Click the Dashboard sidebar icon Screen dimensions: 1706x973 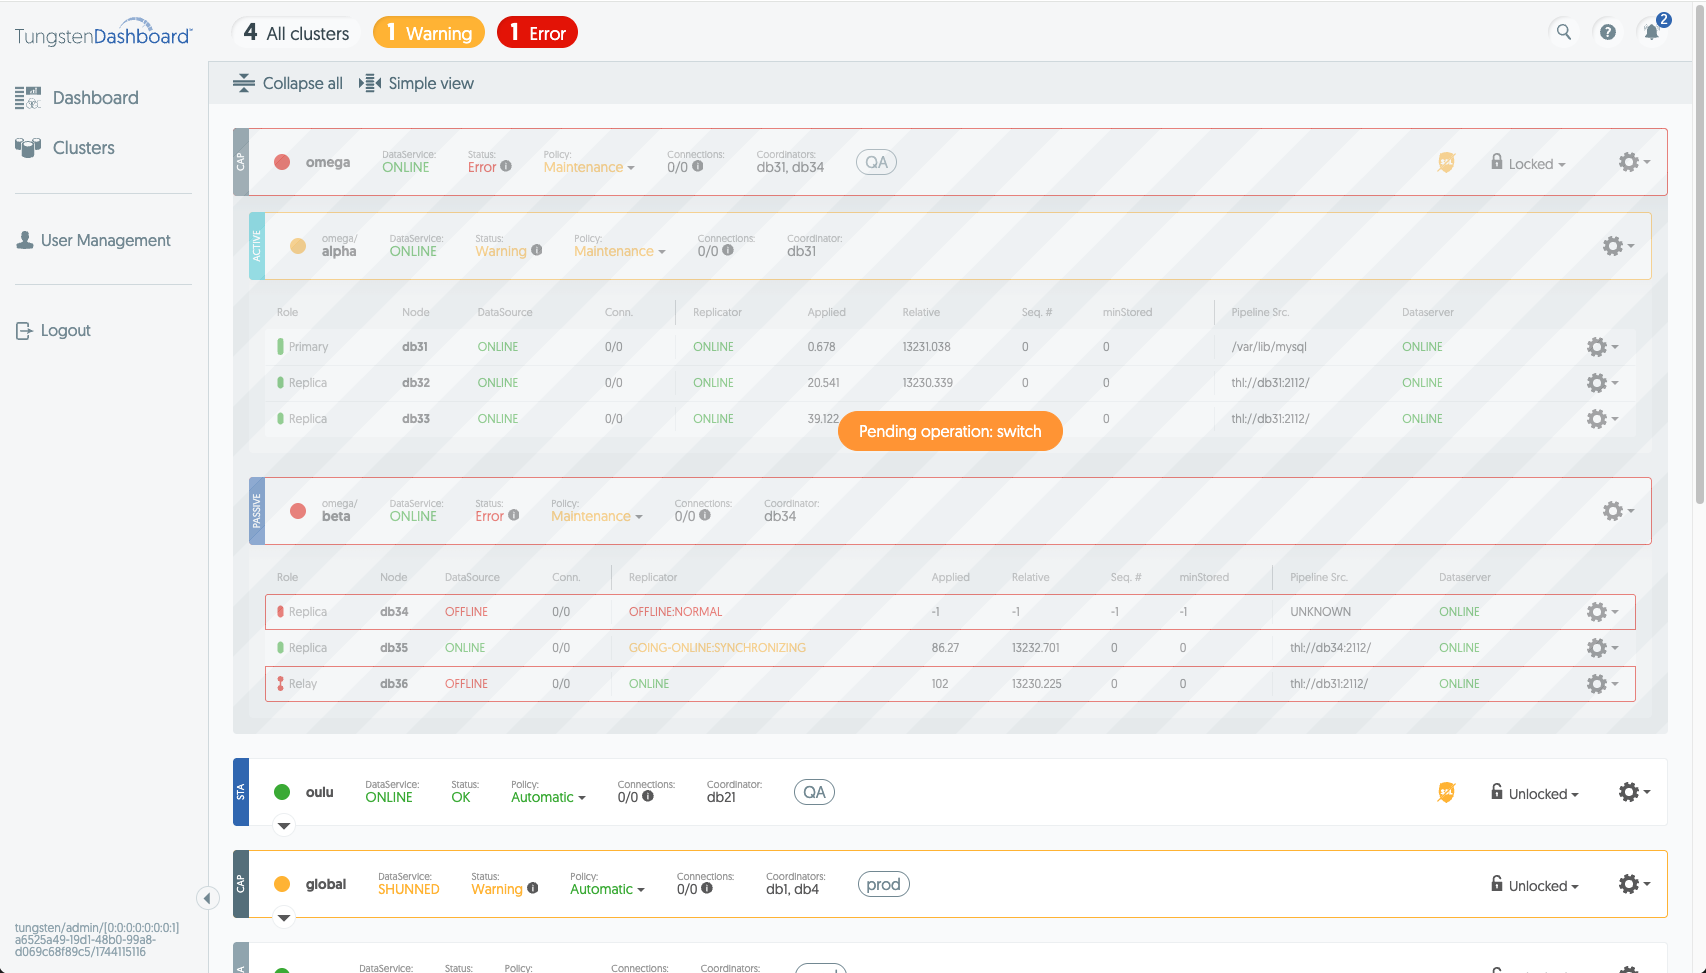(28, 98)
